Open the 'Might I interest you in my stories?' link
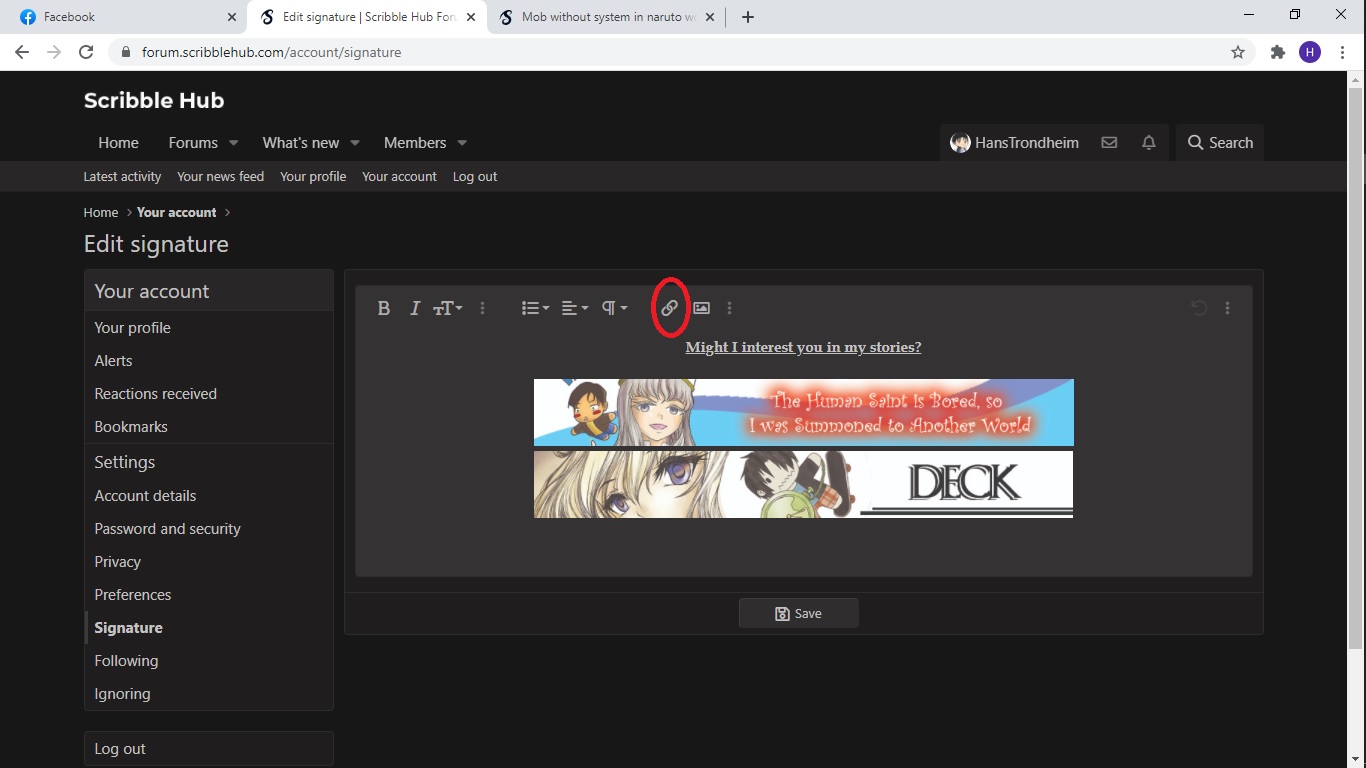 (x=803, y=347)
